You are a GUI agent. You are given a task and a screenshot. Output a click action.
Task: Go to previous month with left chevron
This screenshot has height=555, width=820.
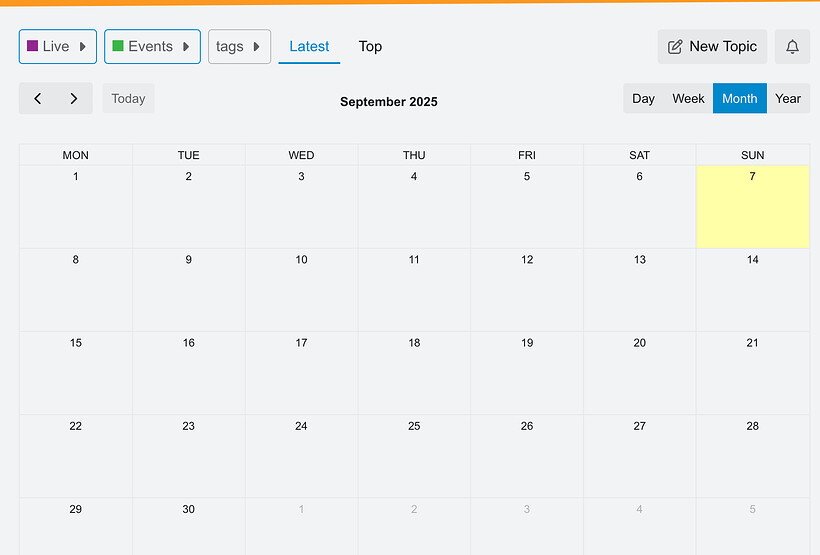tap(38, 98)
